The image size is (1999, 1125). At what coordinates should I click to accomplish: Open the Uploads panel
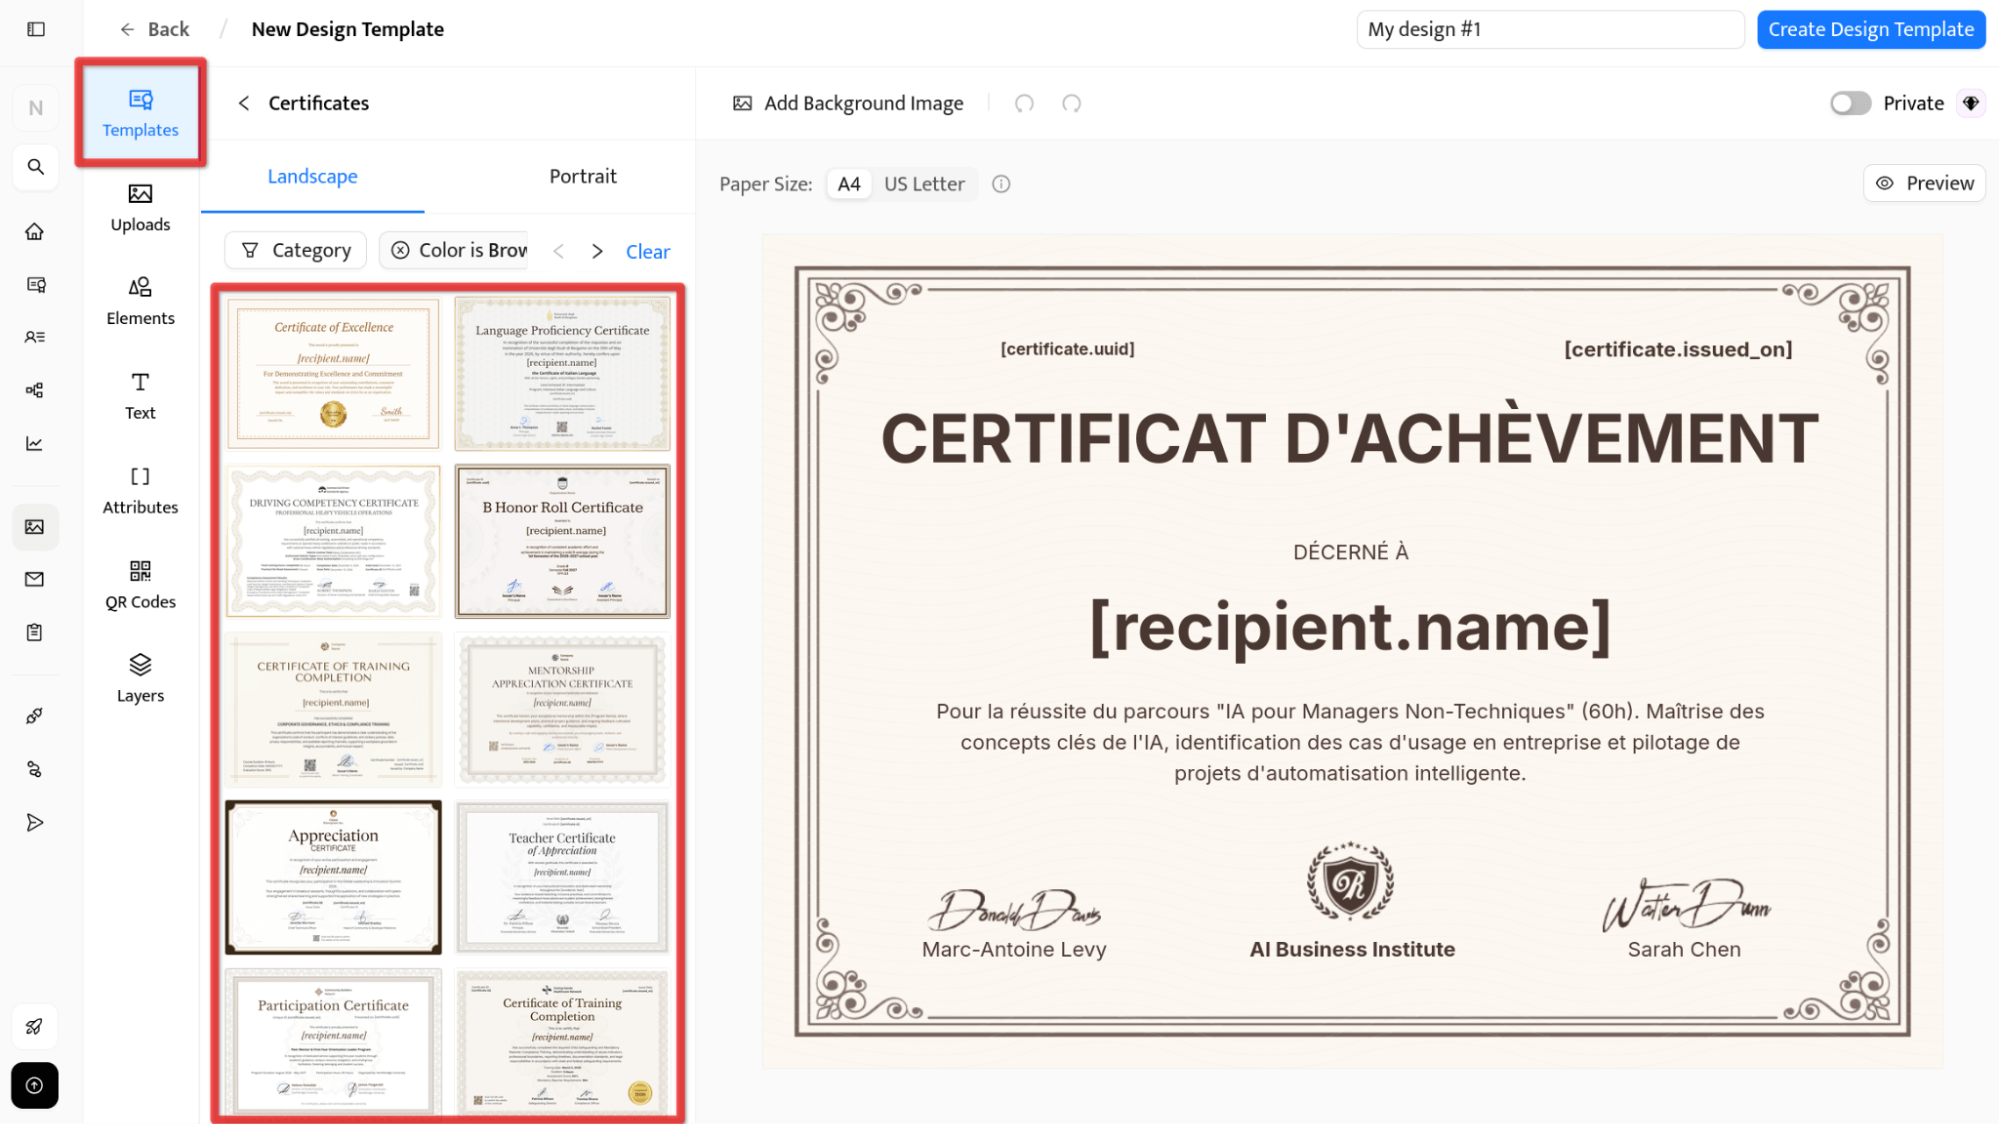[140, 208]
